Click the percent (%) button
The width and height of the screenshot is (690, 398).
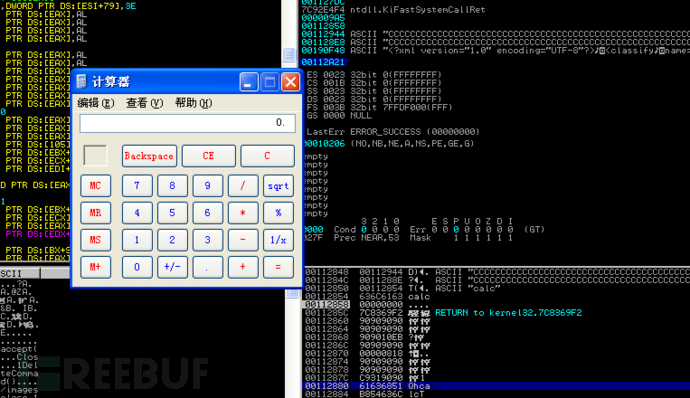[x=278, y=213]
